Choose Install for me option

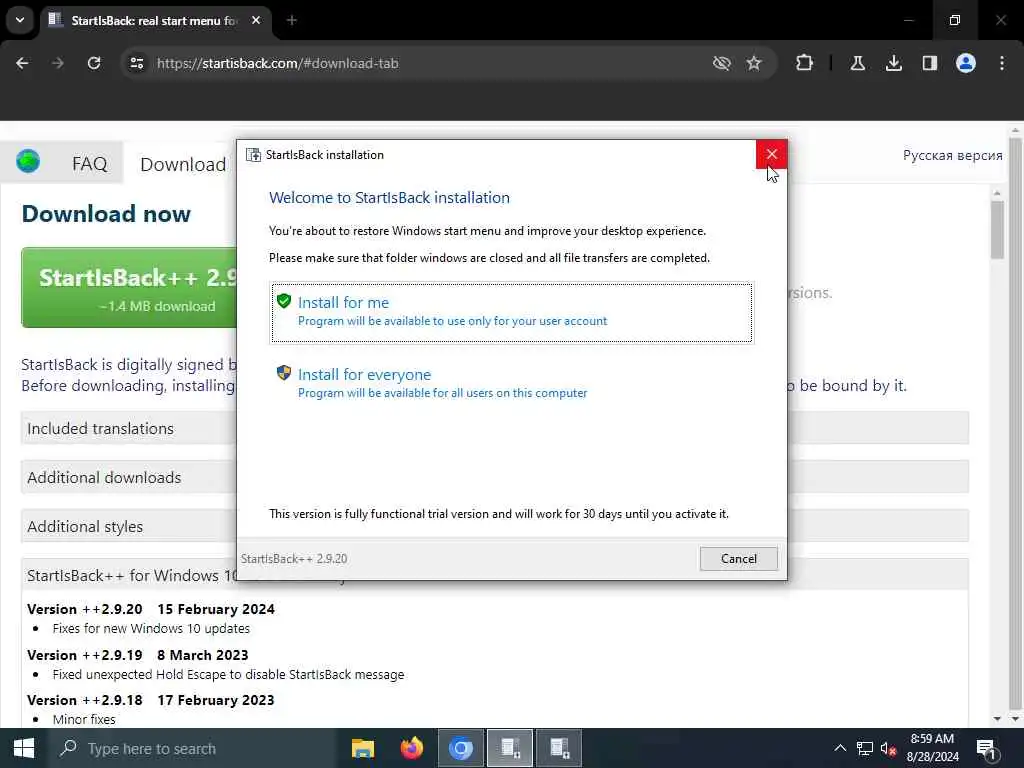coord(511,312)
